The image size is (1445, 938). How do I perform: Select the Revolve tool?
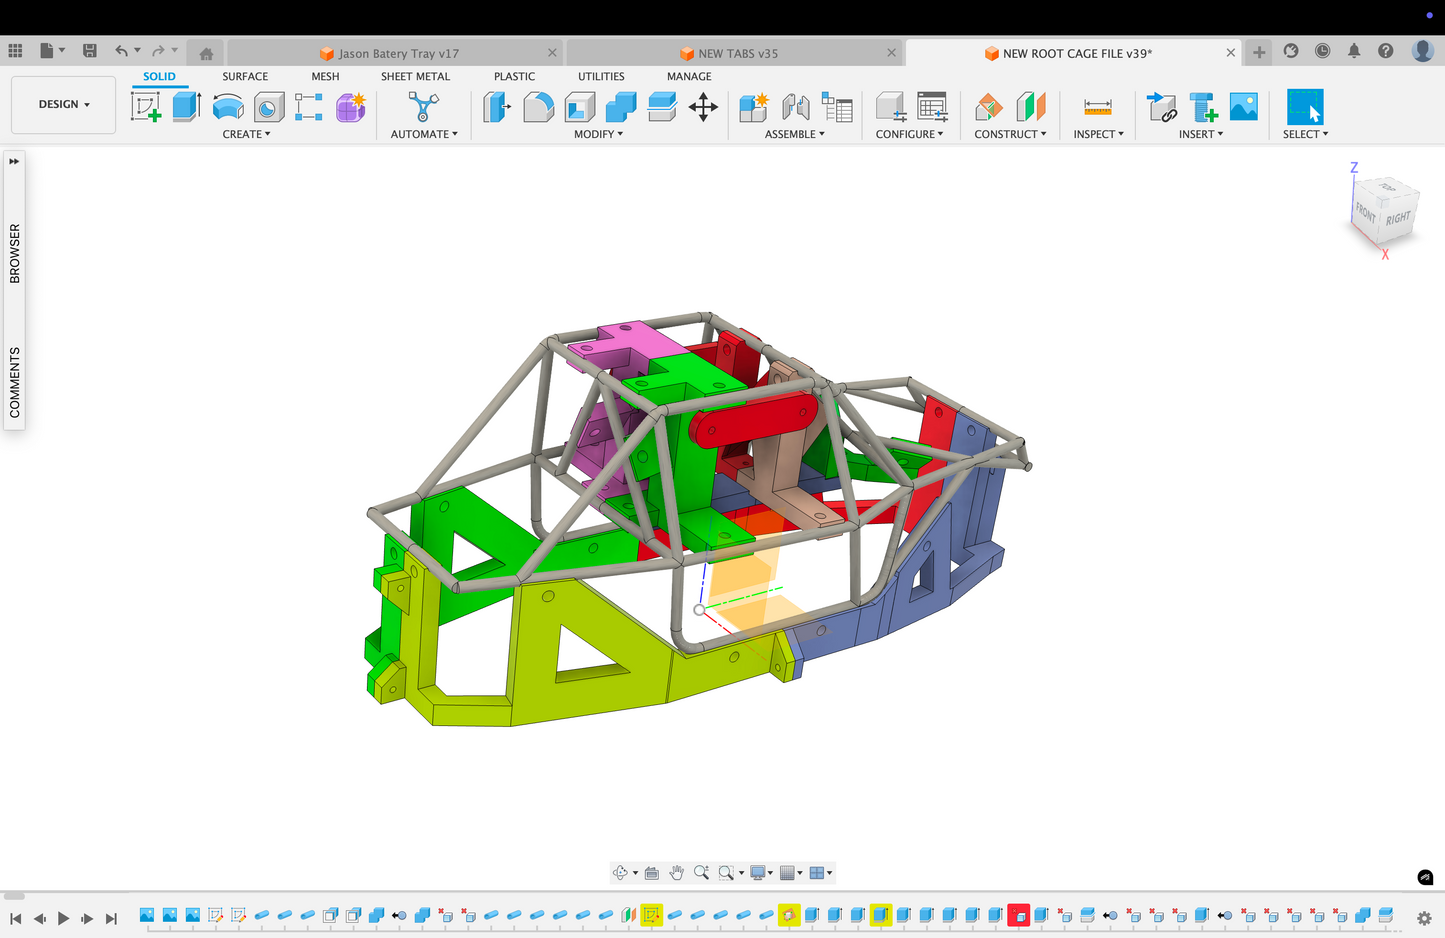click(x=228, y=107)
